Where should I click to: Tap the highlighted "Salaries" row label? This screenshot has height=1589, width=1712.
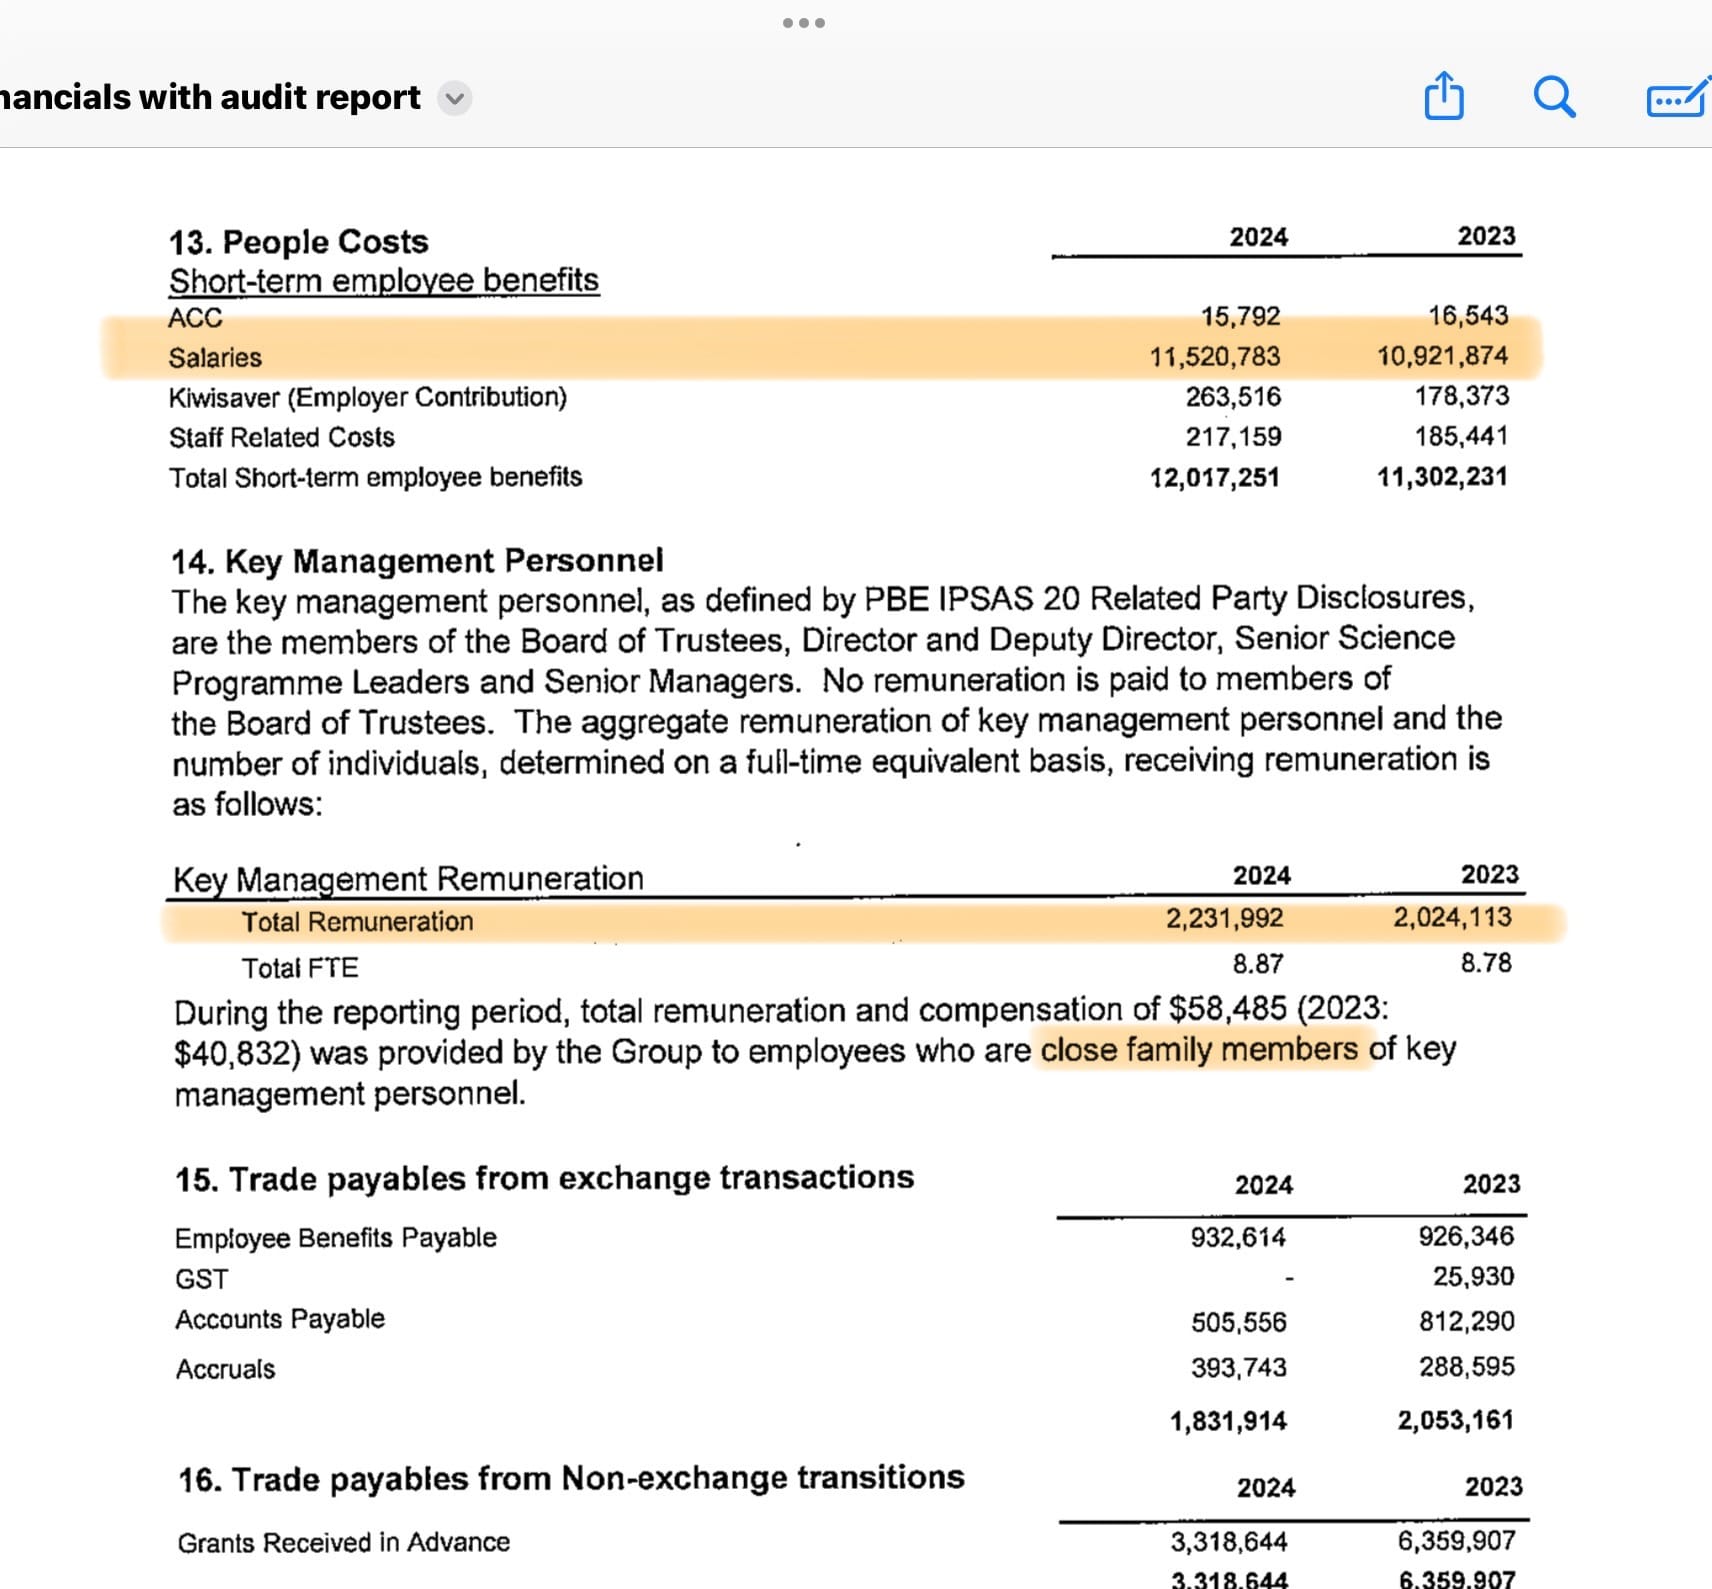[215, 358]
